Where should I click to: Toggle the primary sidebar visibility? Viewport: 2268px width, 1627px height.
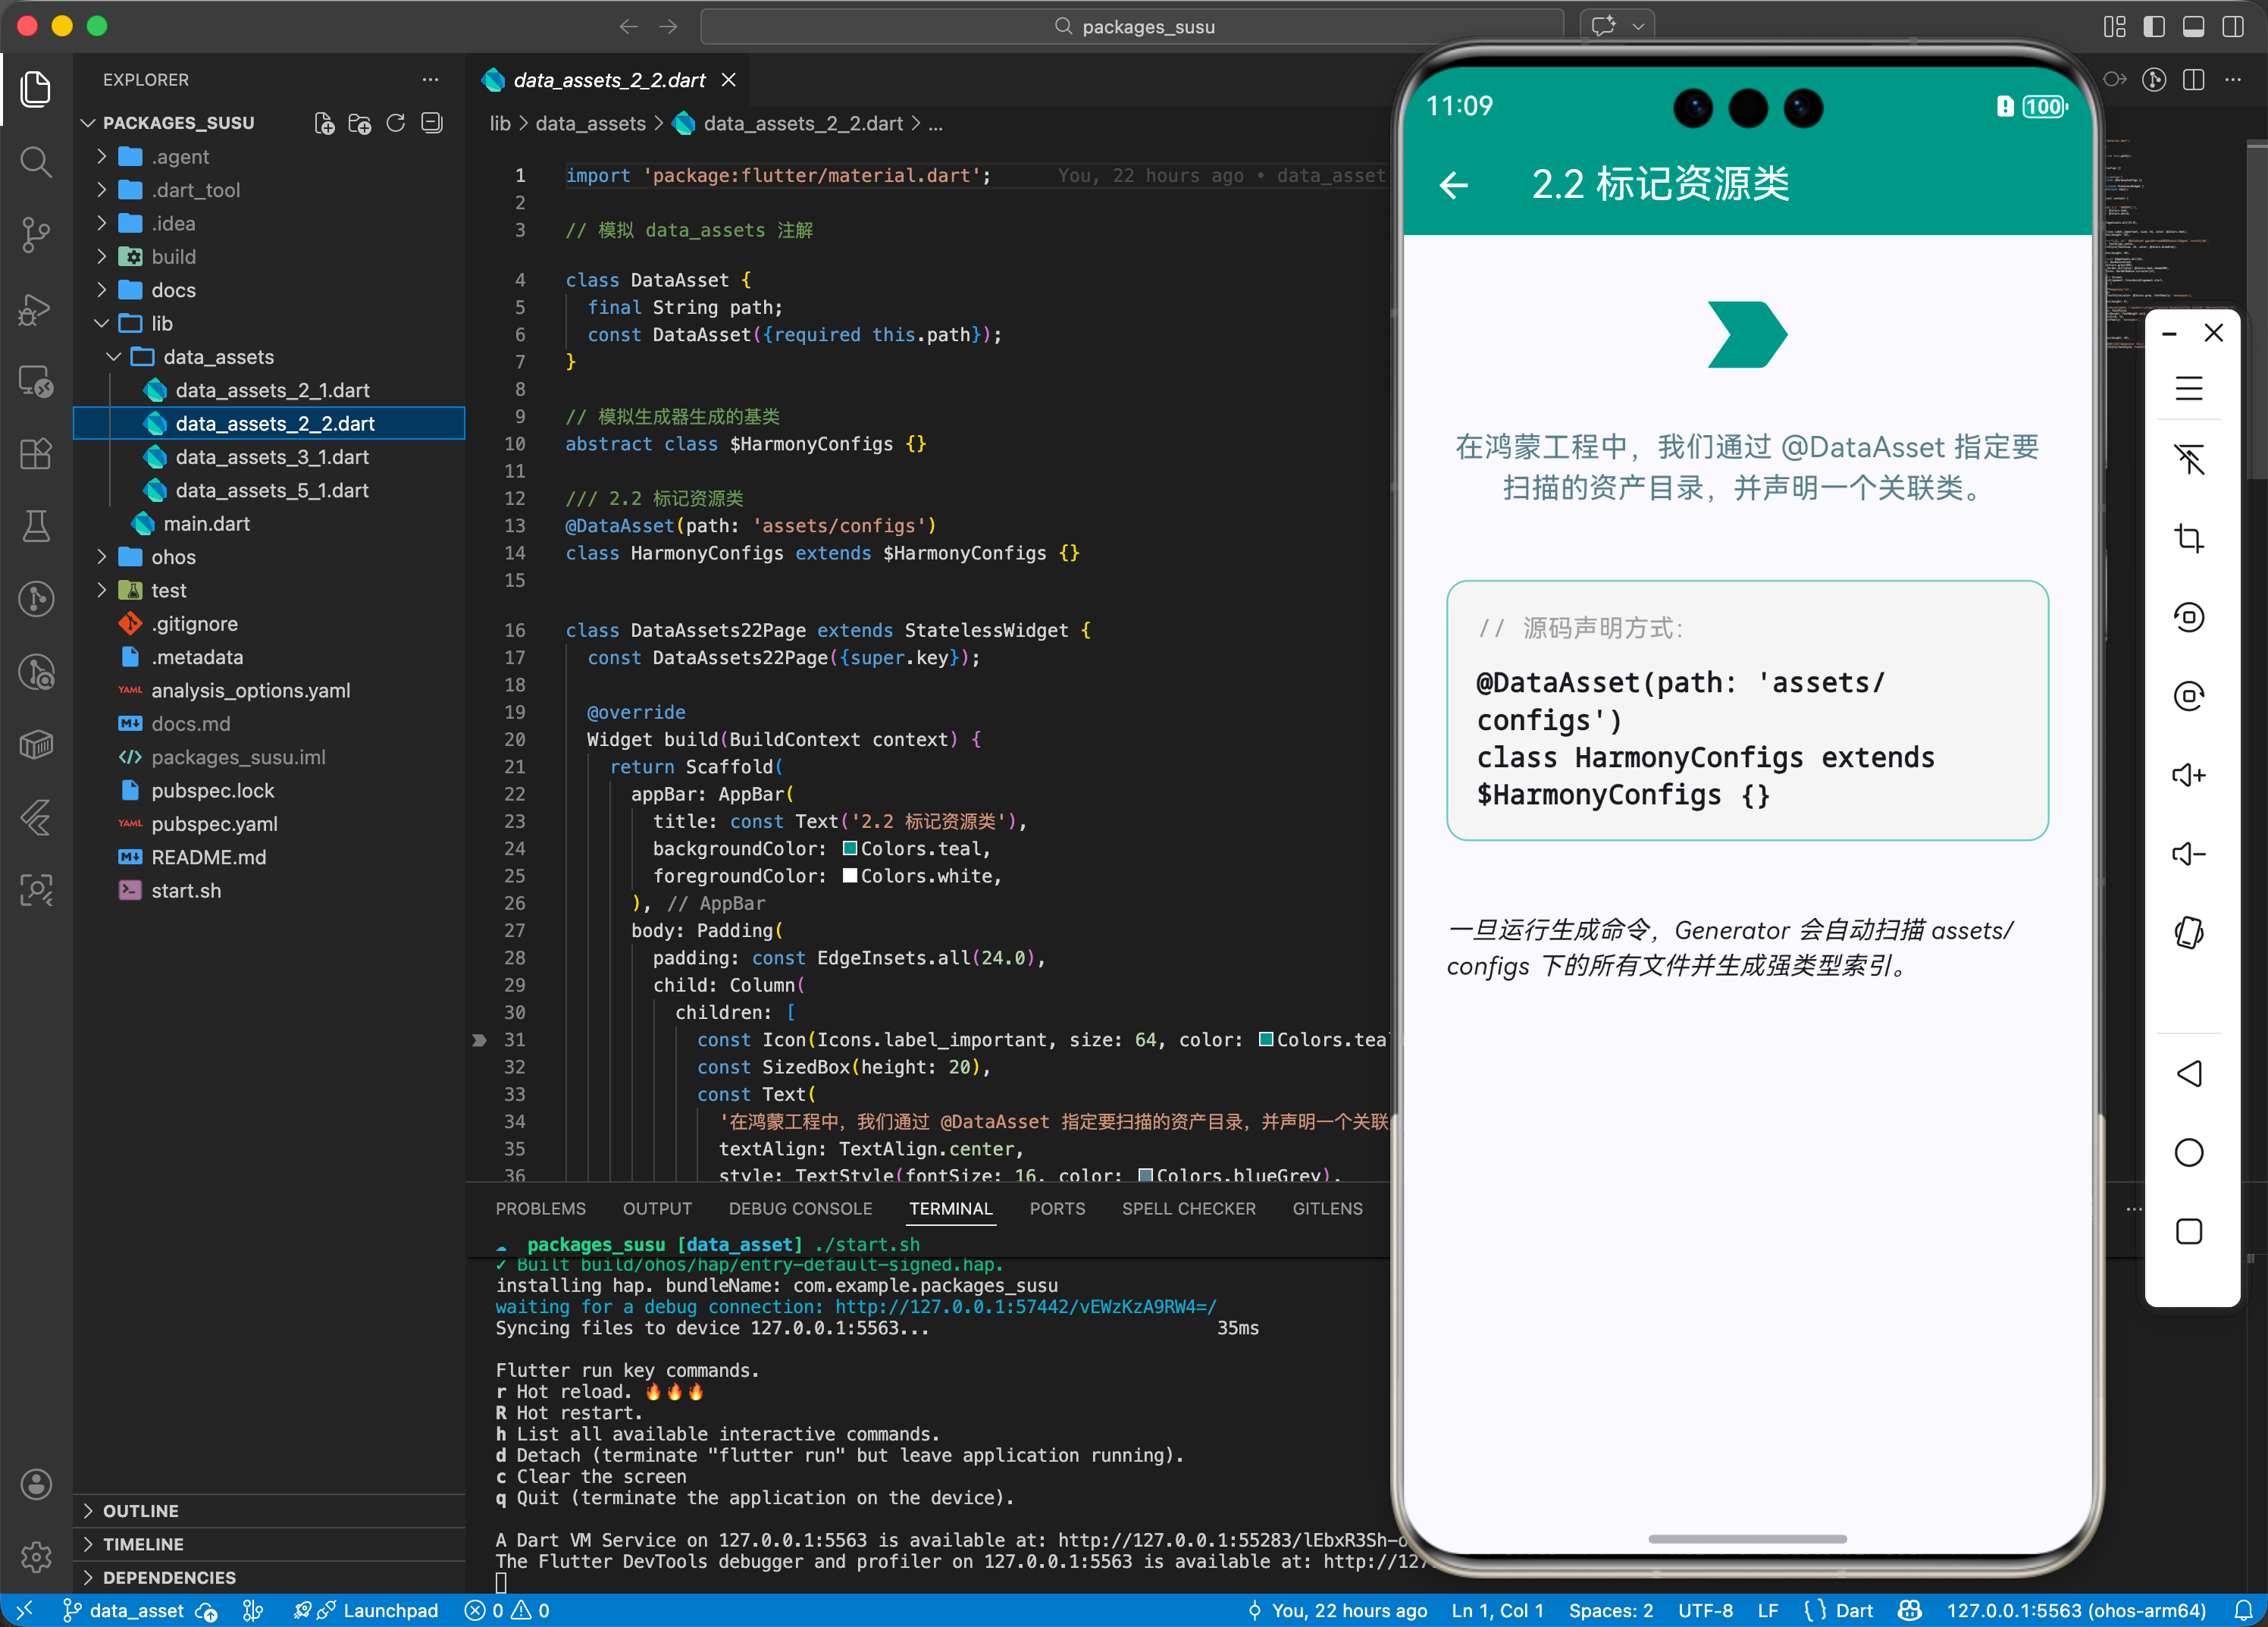tap(2154, 26)
